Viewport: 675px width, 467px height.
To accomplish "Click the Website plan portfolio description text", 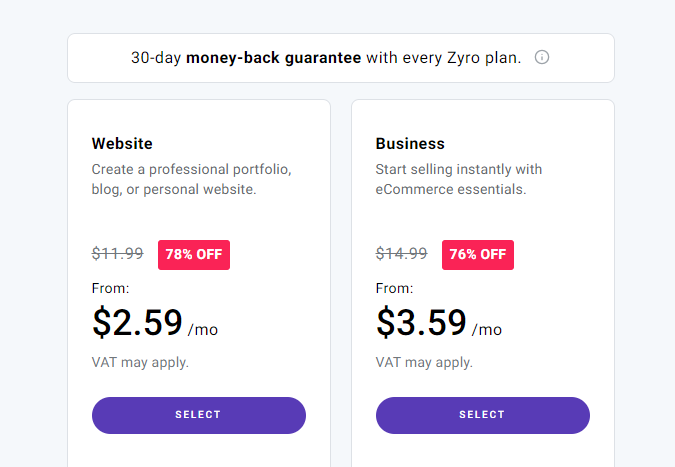I will (191, 179).
